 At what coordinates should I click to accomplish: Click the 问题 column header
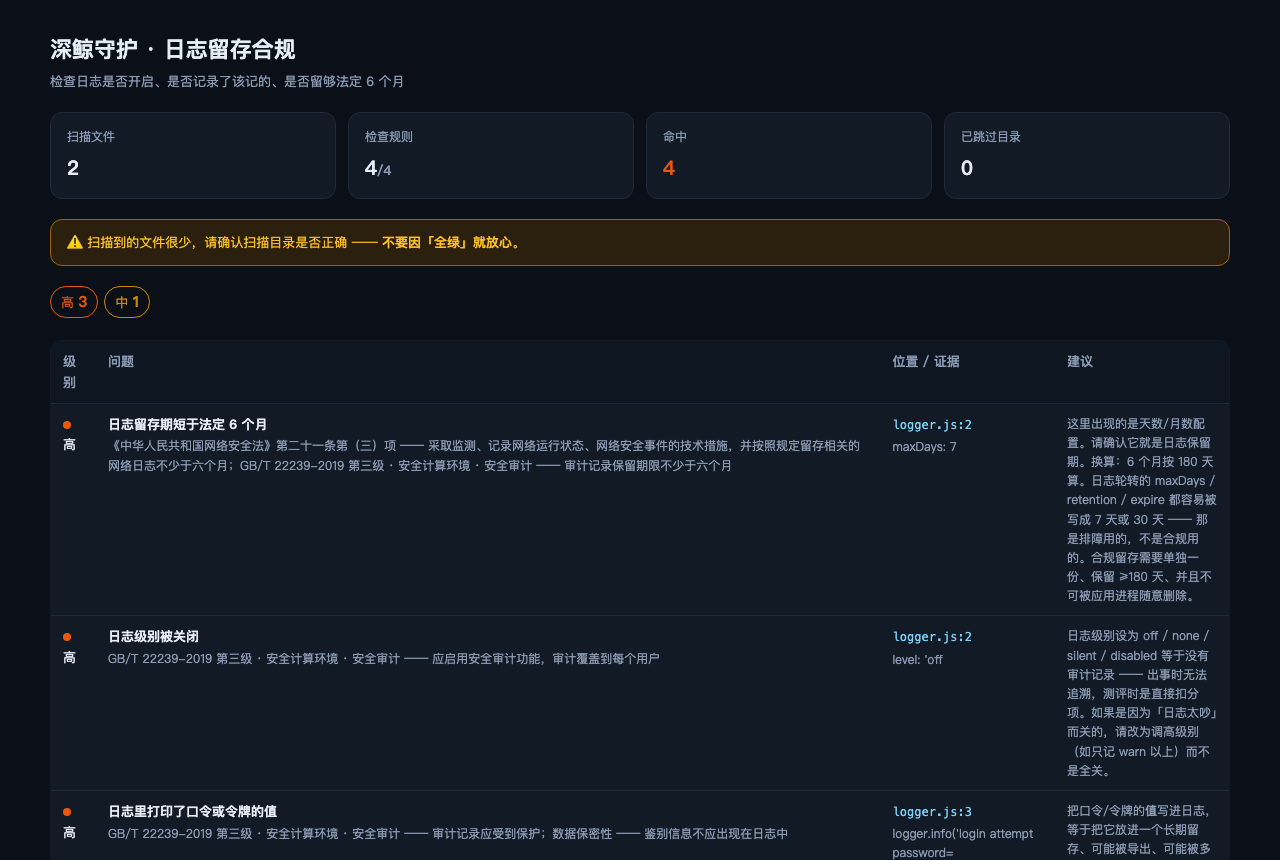tap(121, 362)
